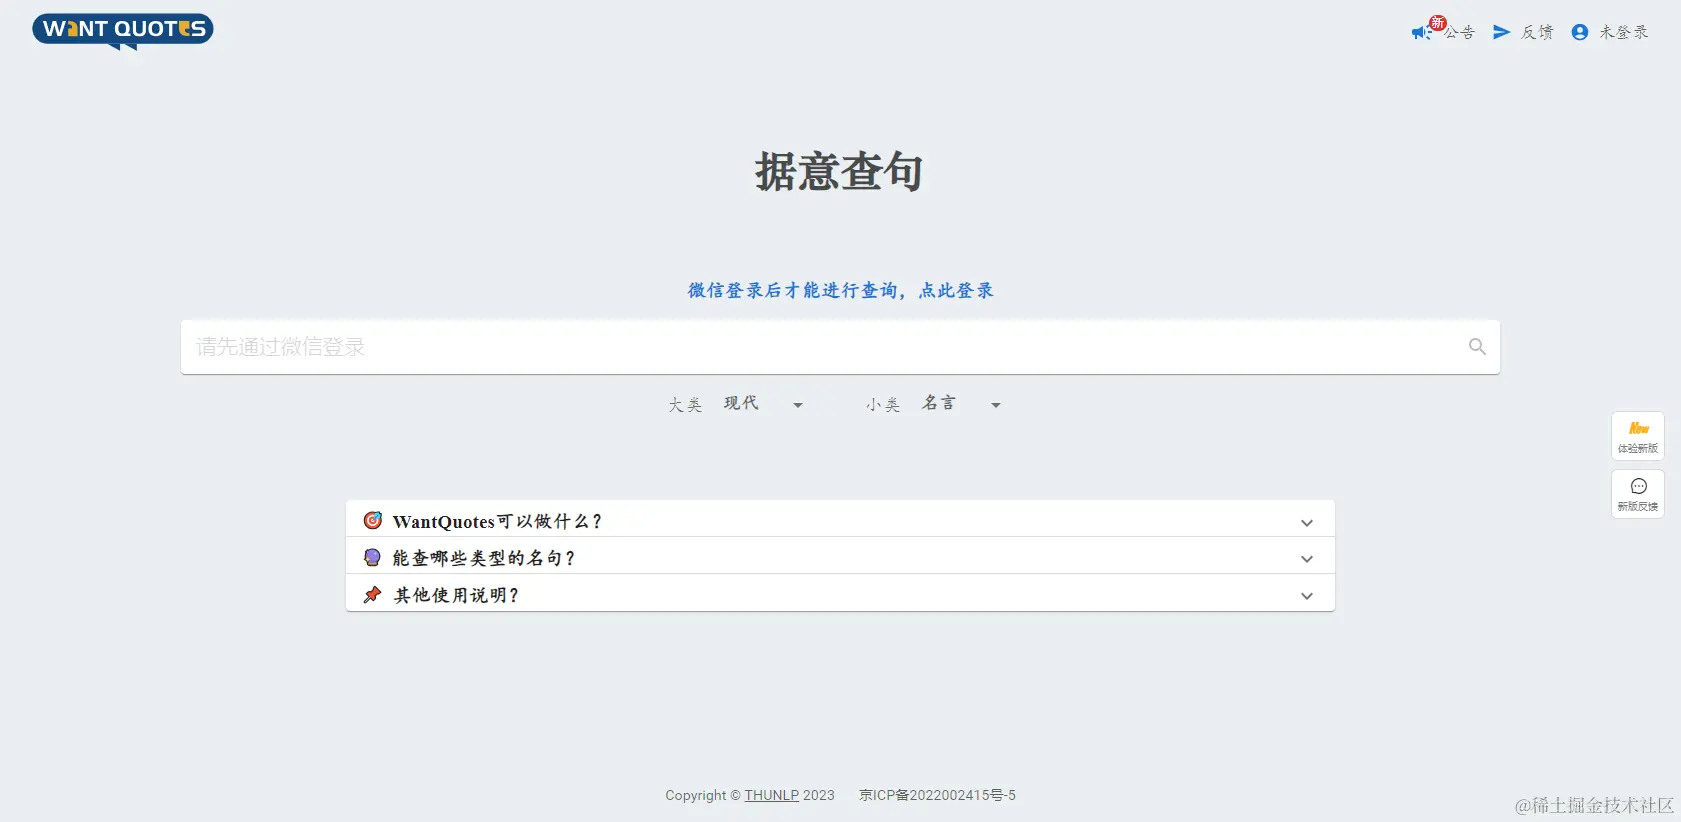This screenshot has width=1681, height=822.
Task: Open the THUNLP footer link
Action: [x=772, y=795]
